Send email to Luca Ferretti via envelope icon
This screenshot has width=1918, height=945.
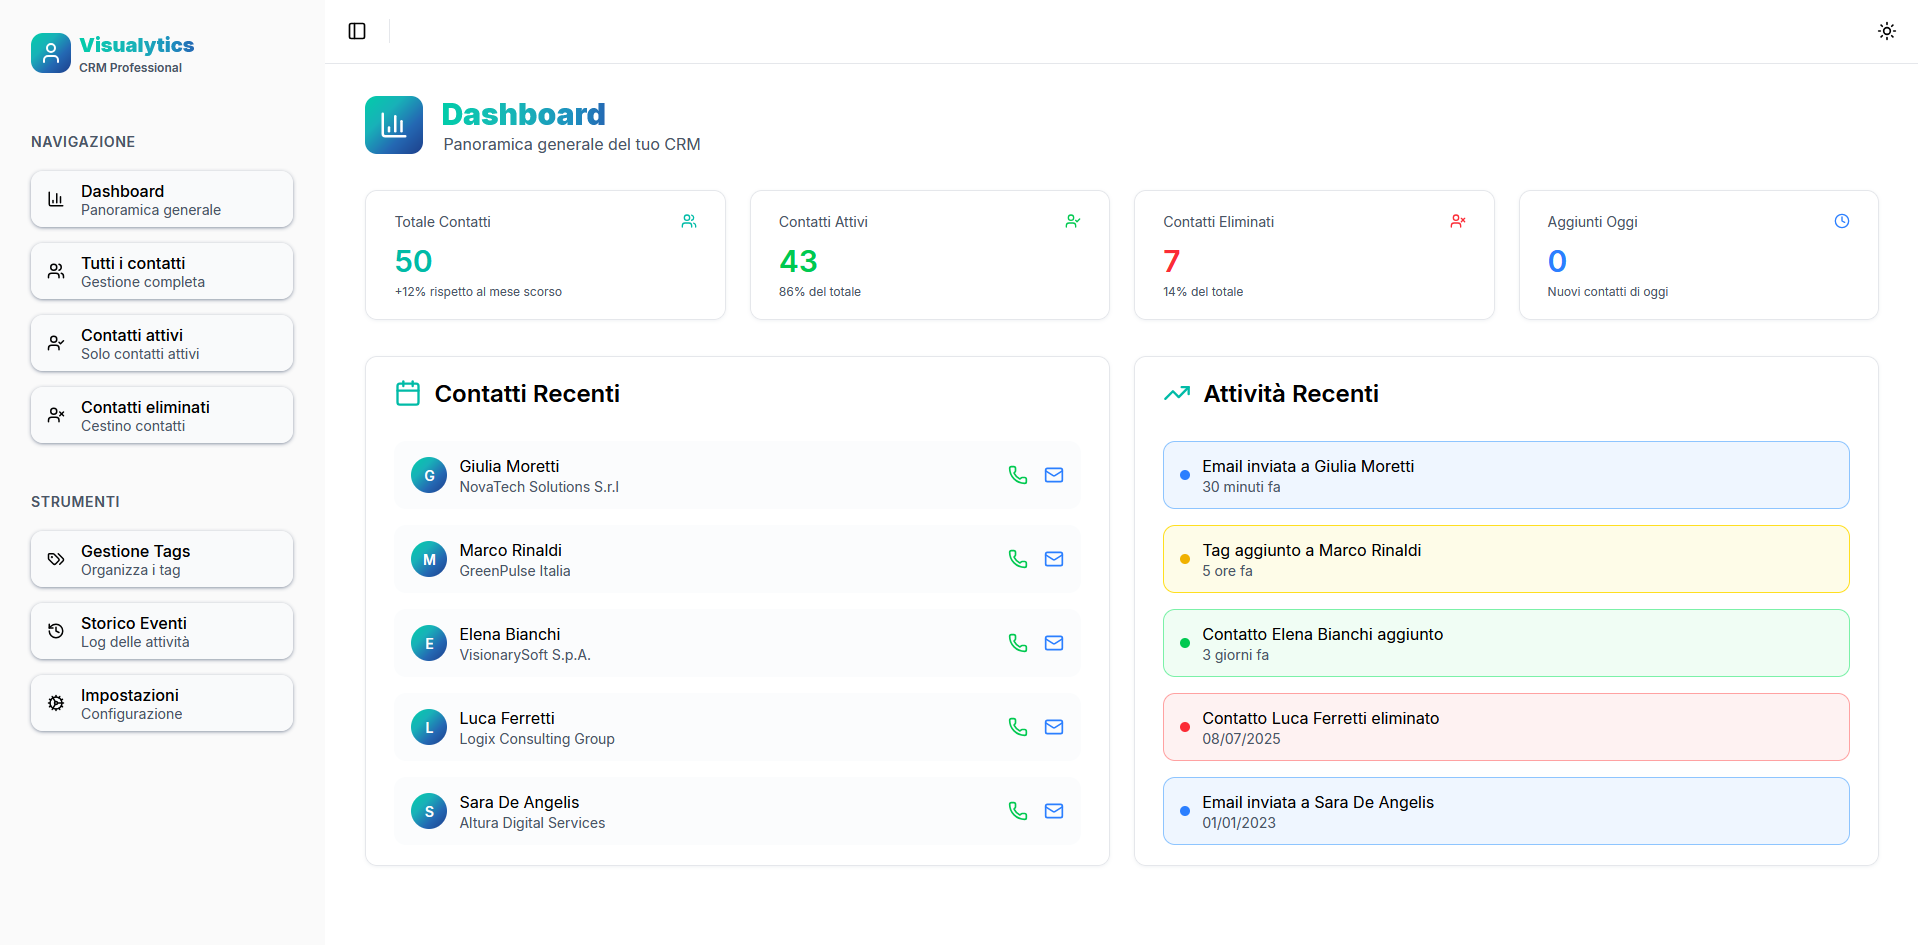(x=1053, y=727)
